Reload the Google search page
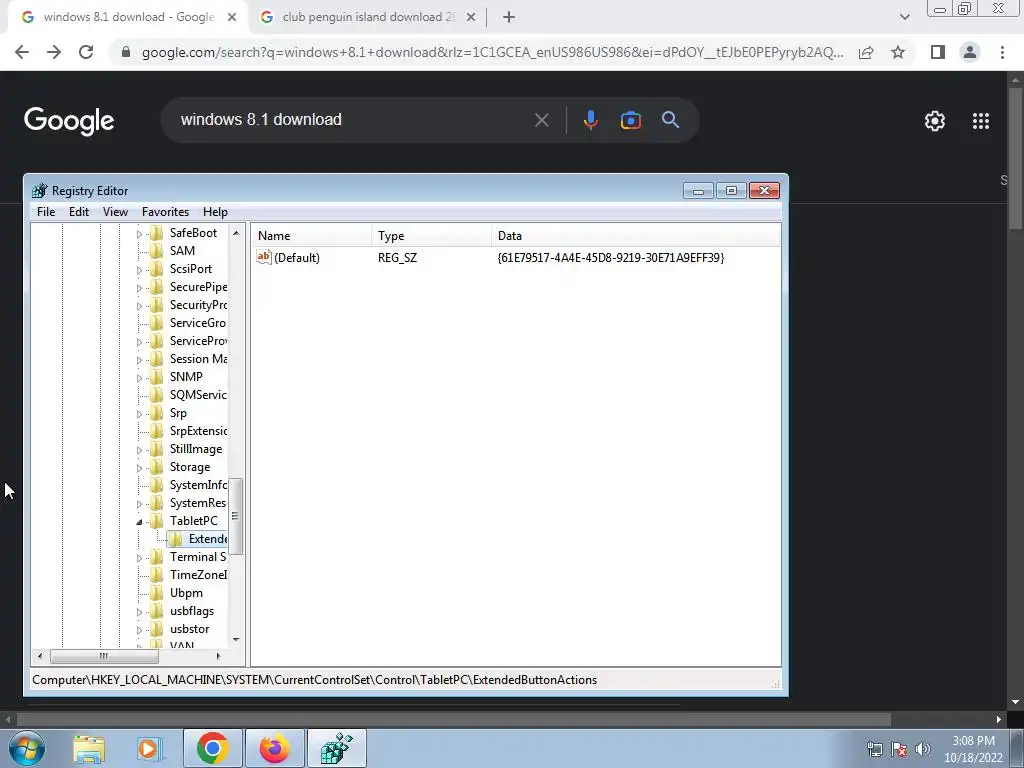The height and width of the screenshot is (768, 1024). 86,52
